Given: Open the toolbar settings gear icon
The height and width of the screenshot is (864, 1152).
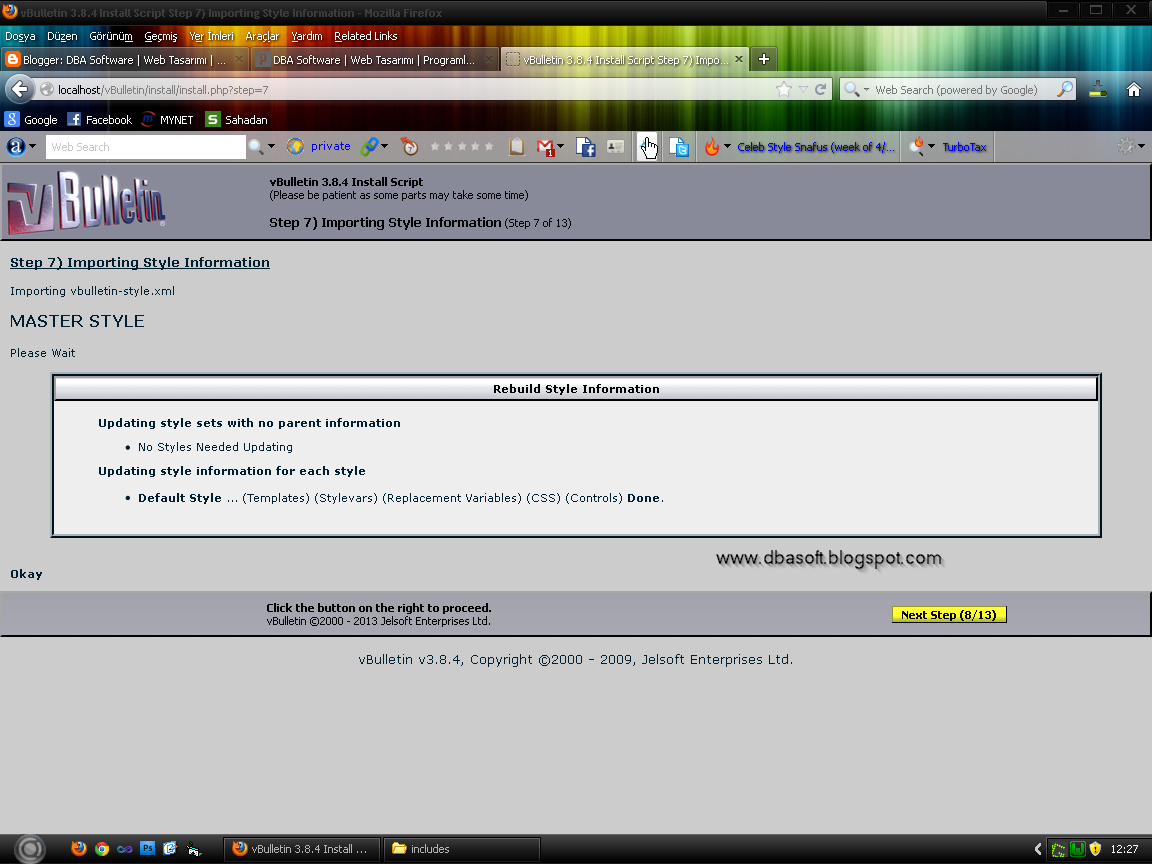Looking at the screenshot, I should [x=1126, y=146].
